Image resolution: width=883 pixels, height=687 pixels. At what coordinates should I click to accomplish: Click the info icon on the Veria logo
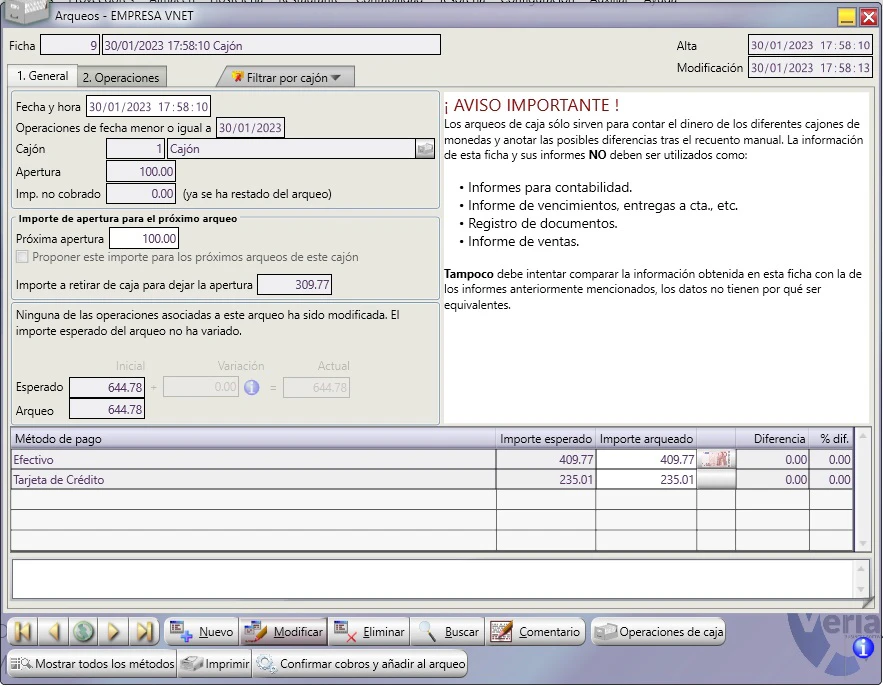tap(862, 648)
